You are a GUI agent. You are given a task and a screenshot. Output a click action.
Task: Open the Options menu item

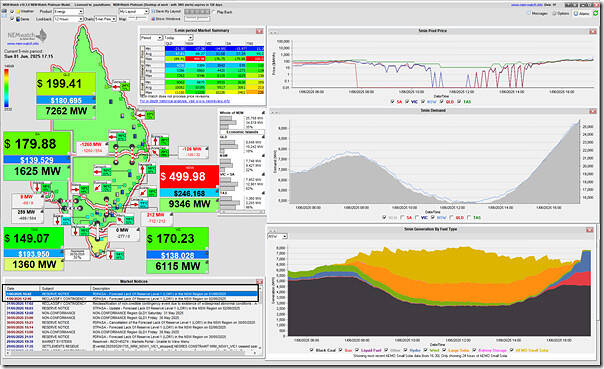(x=561, y=13)
